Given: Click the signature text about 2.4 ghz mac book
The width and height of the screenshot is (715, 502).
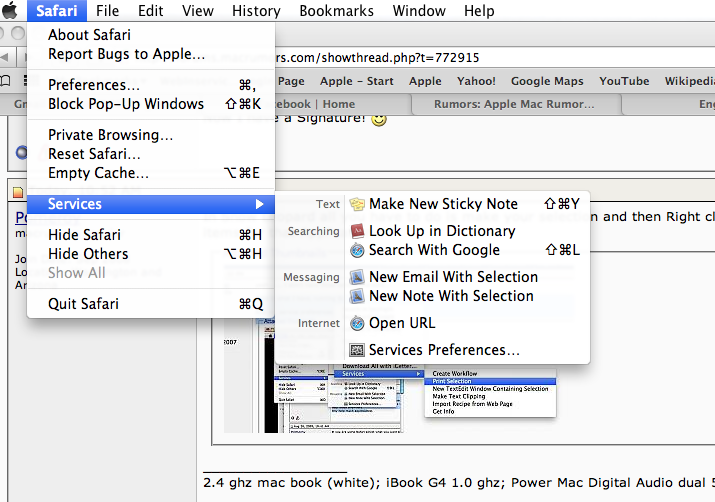Looking at the screenshot, I should point(459,483).
